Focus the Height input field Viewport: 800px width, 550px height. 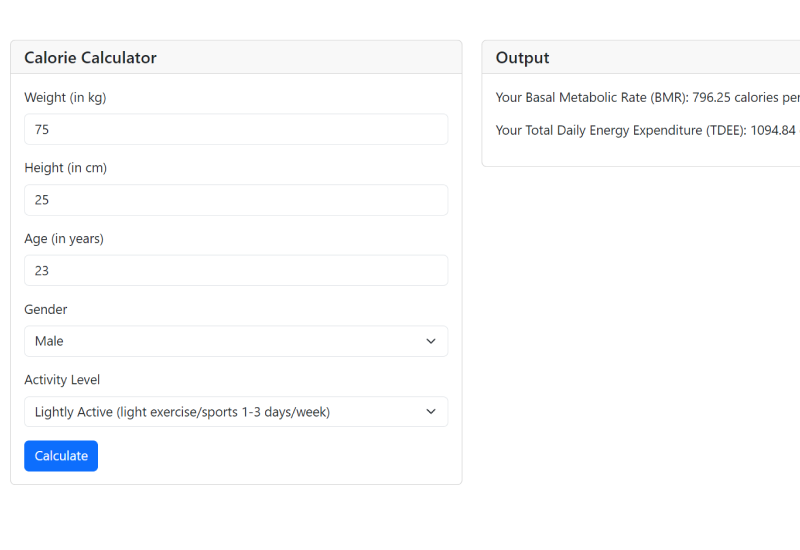235,200
